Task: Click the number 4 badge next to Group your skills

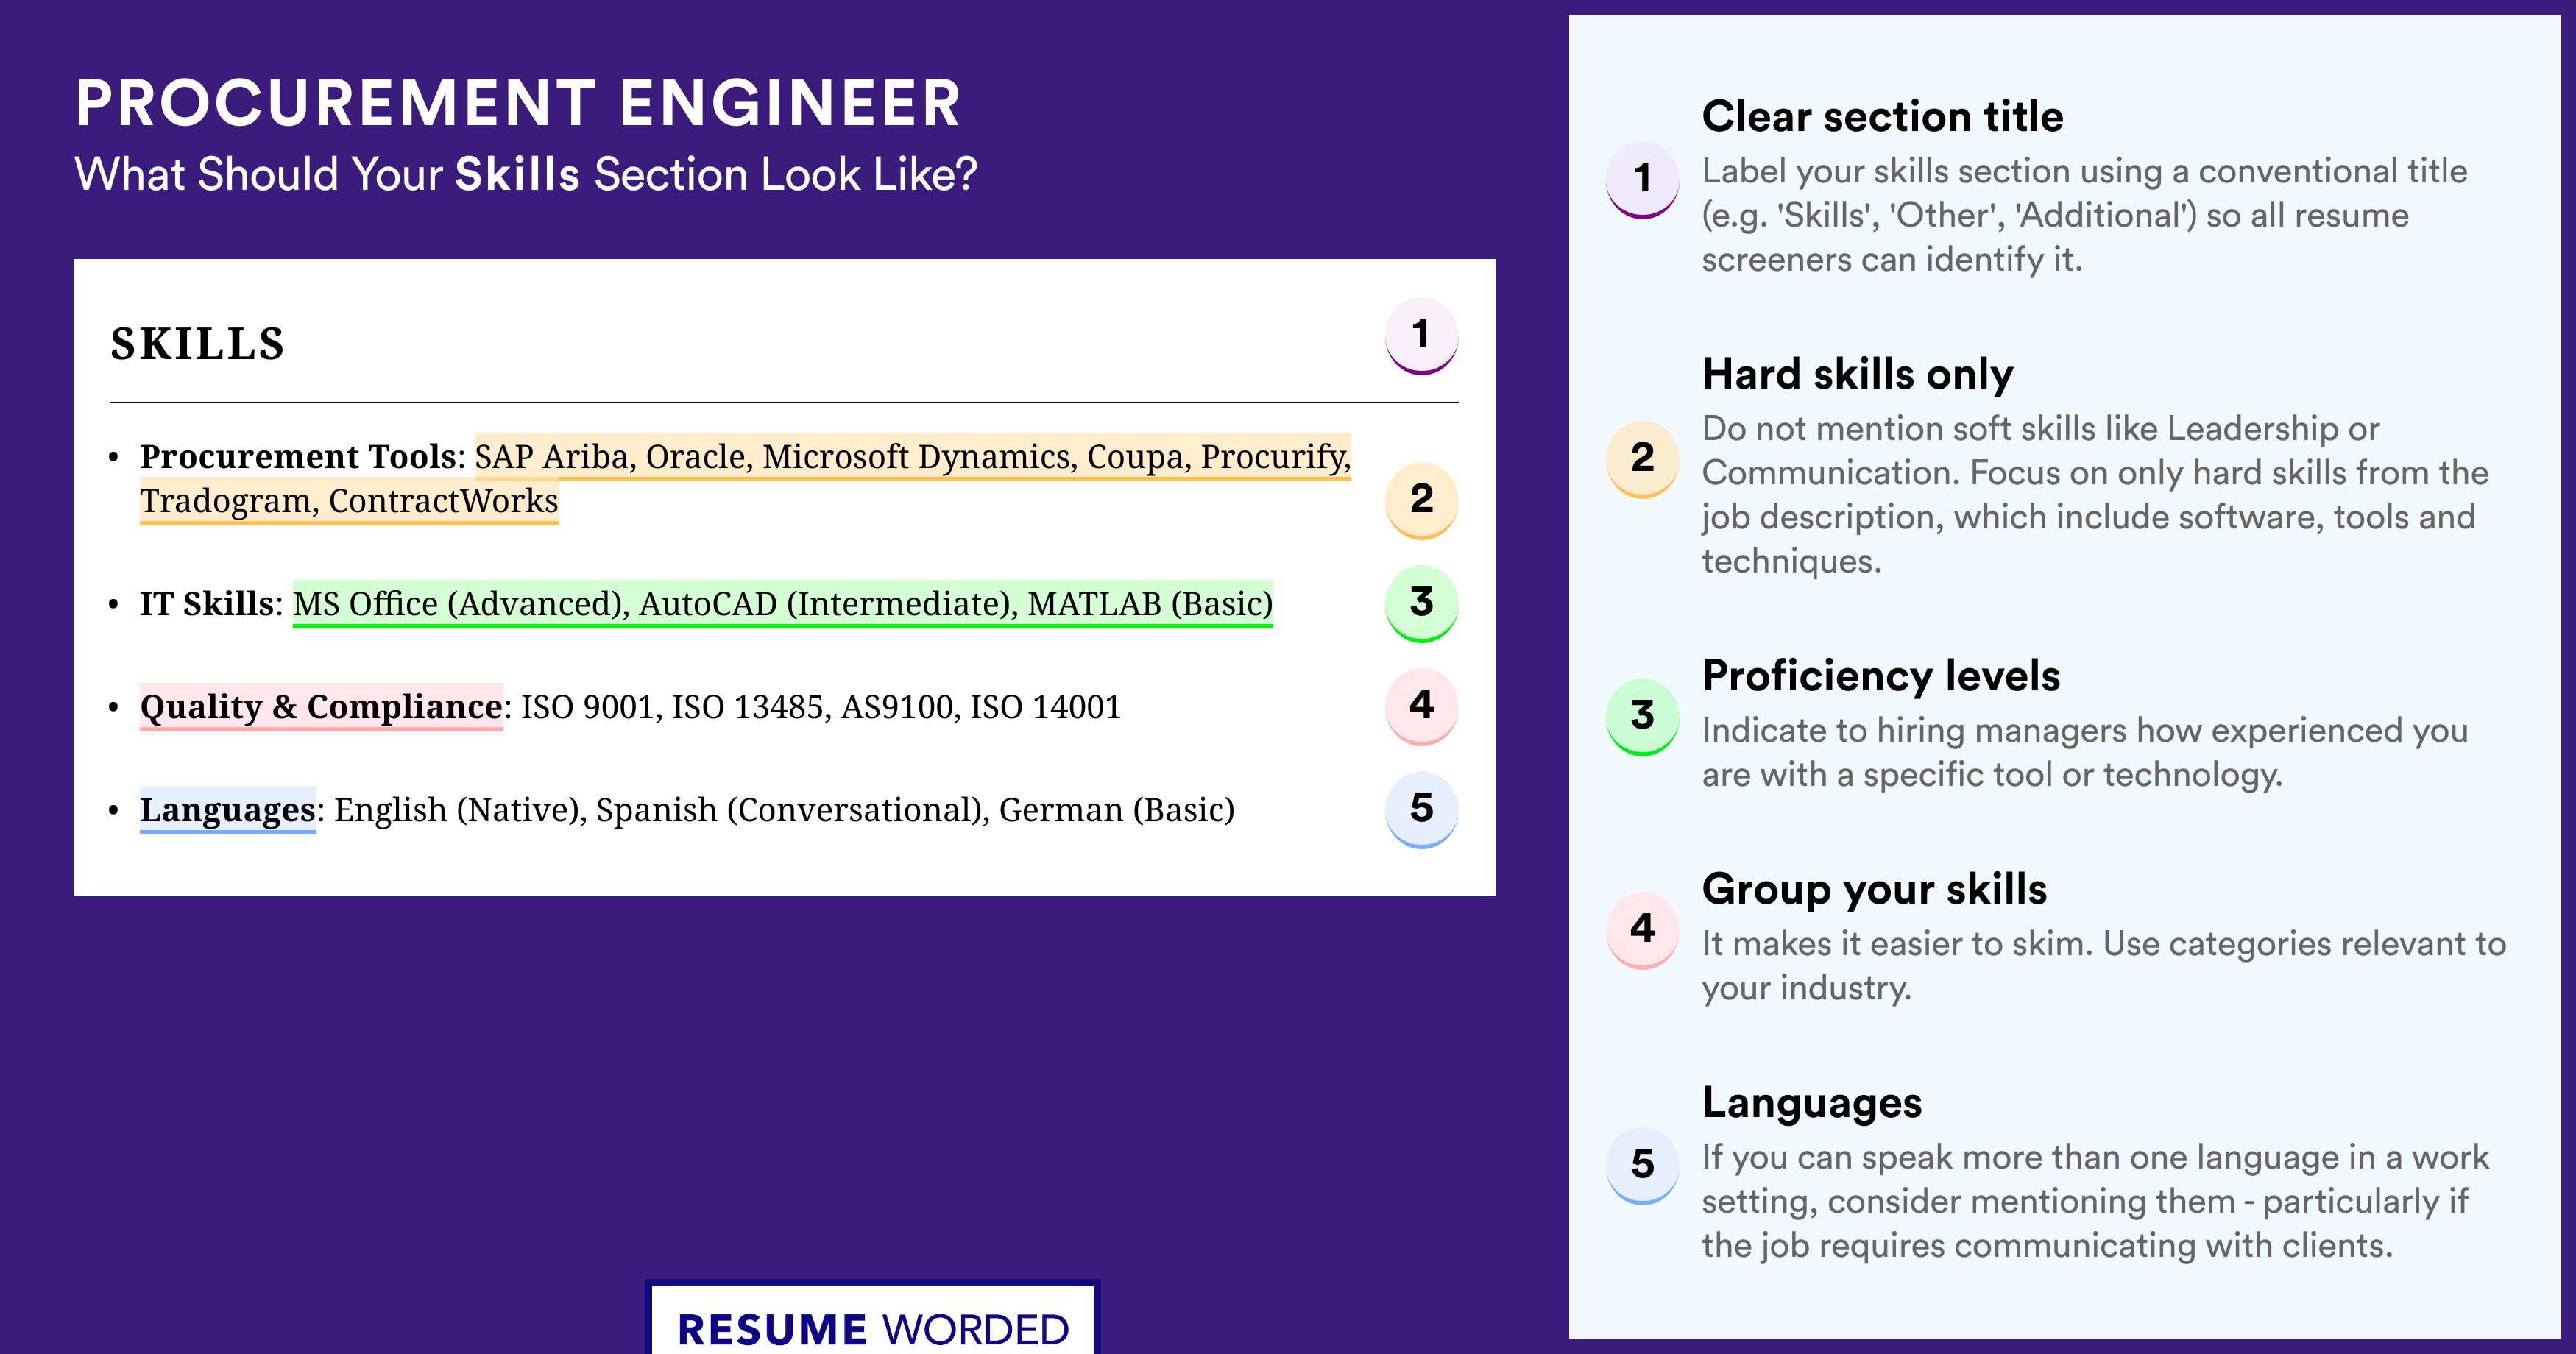Action: point(1642,930)
